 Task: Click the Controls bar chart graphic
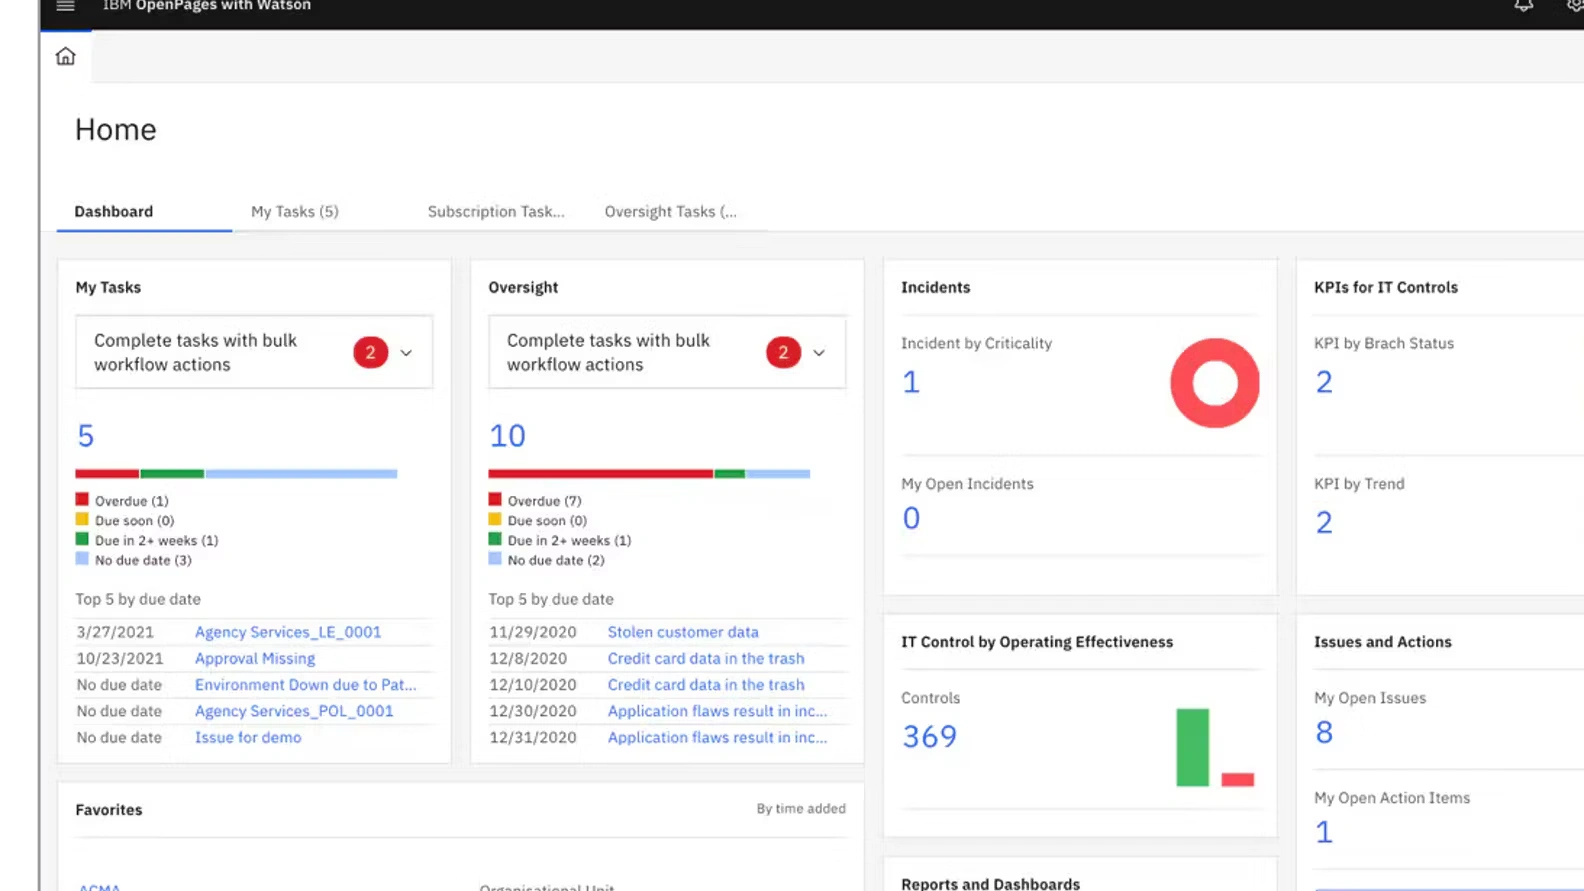click(x=1214, y=748)
